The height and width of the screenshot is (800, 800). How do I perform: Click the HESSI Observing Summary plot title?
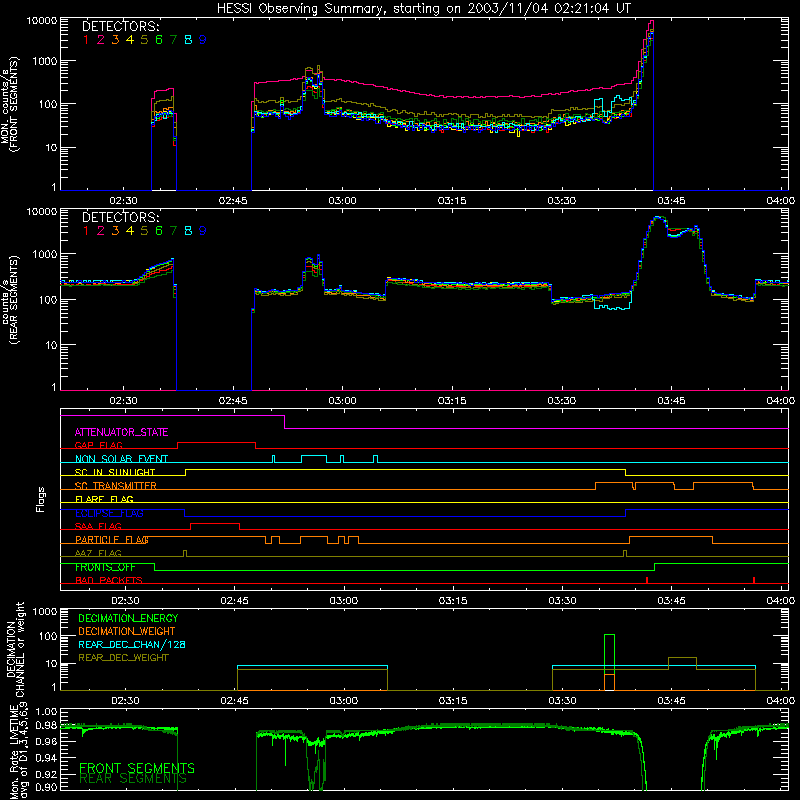[x=424, y=8]
